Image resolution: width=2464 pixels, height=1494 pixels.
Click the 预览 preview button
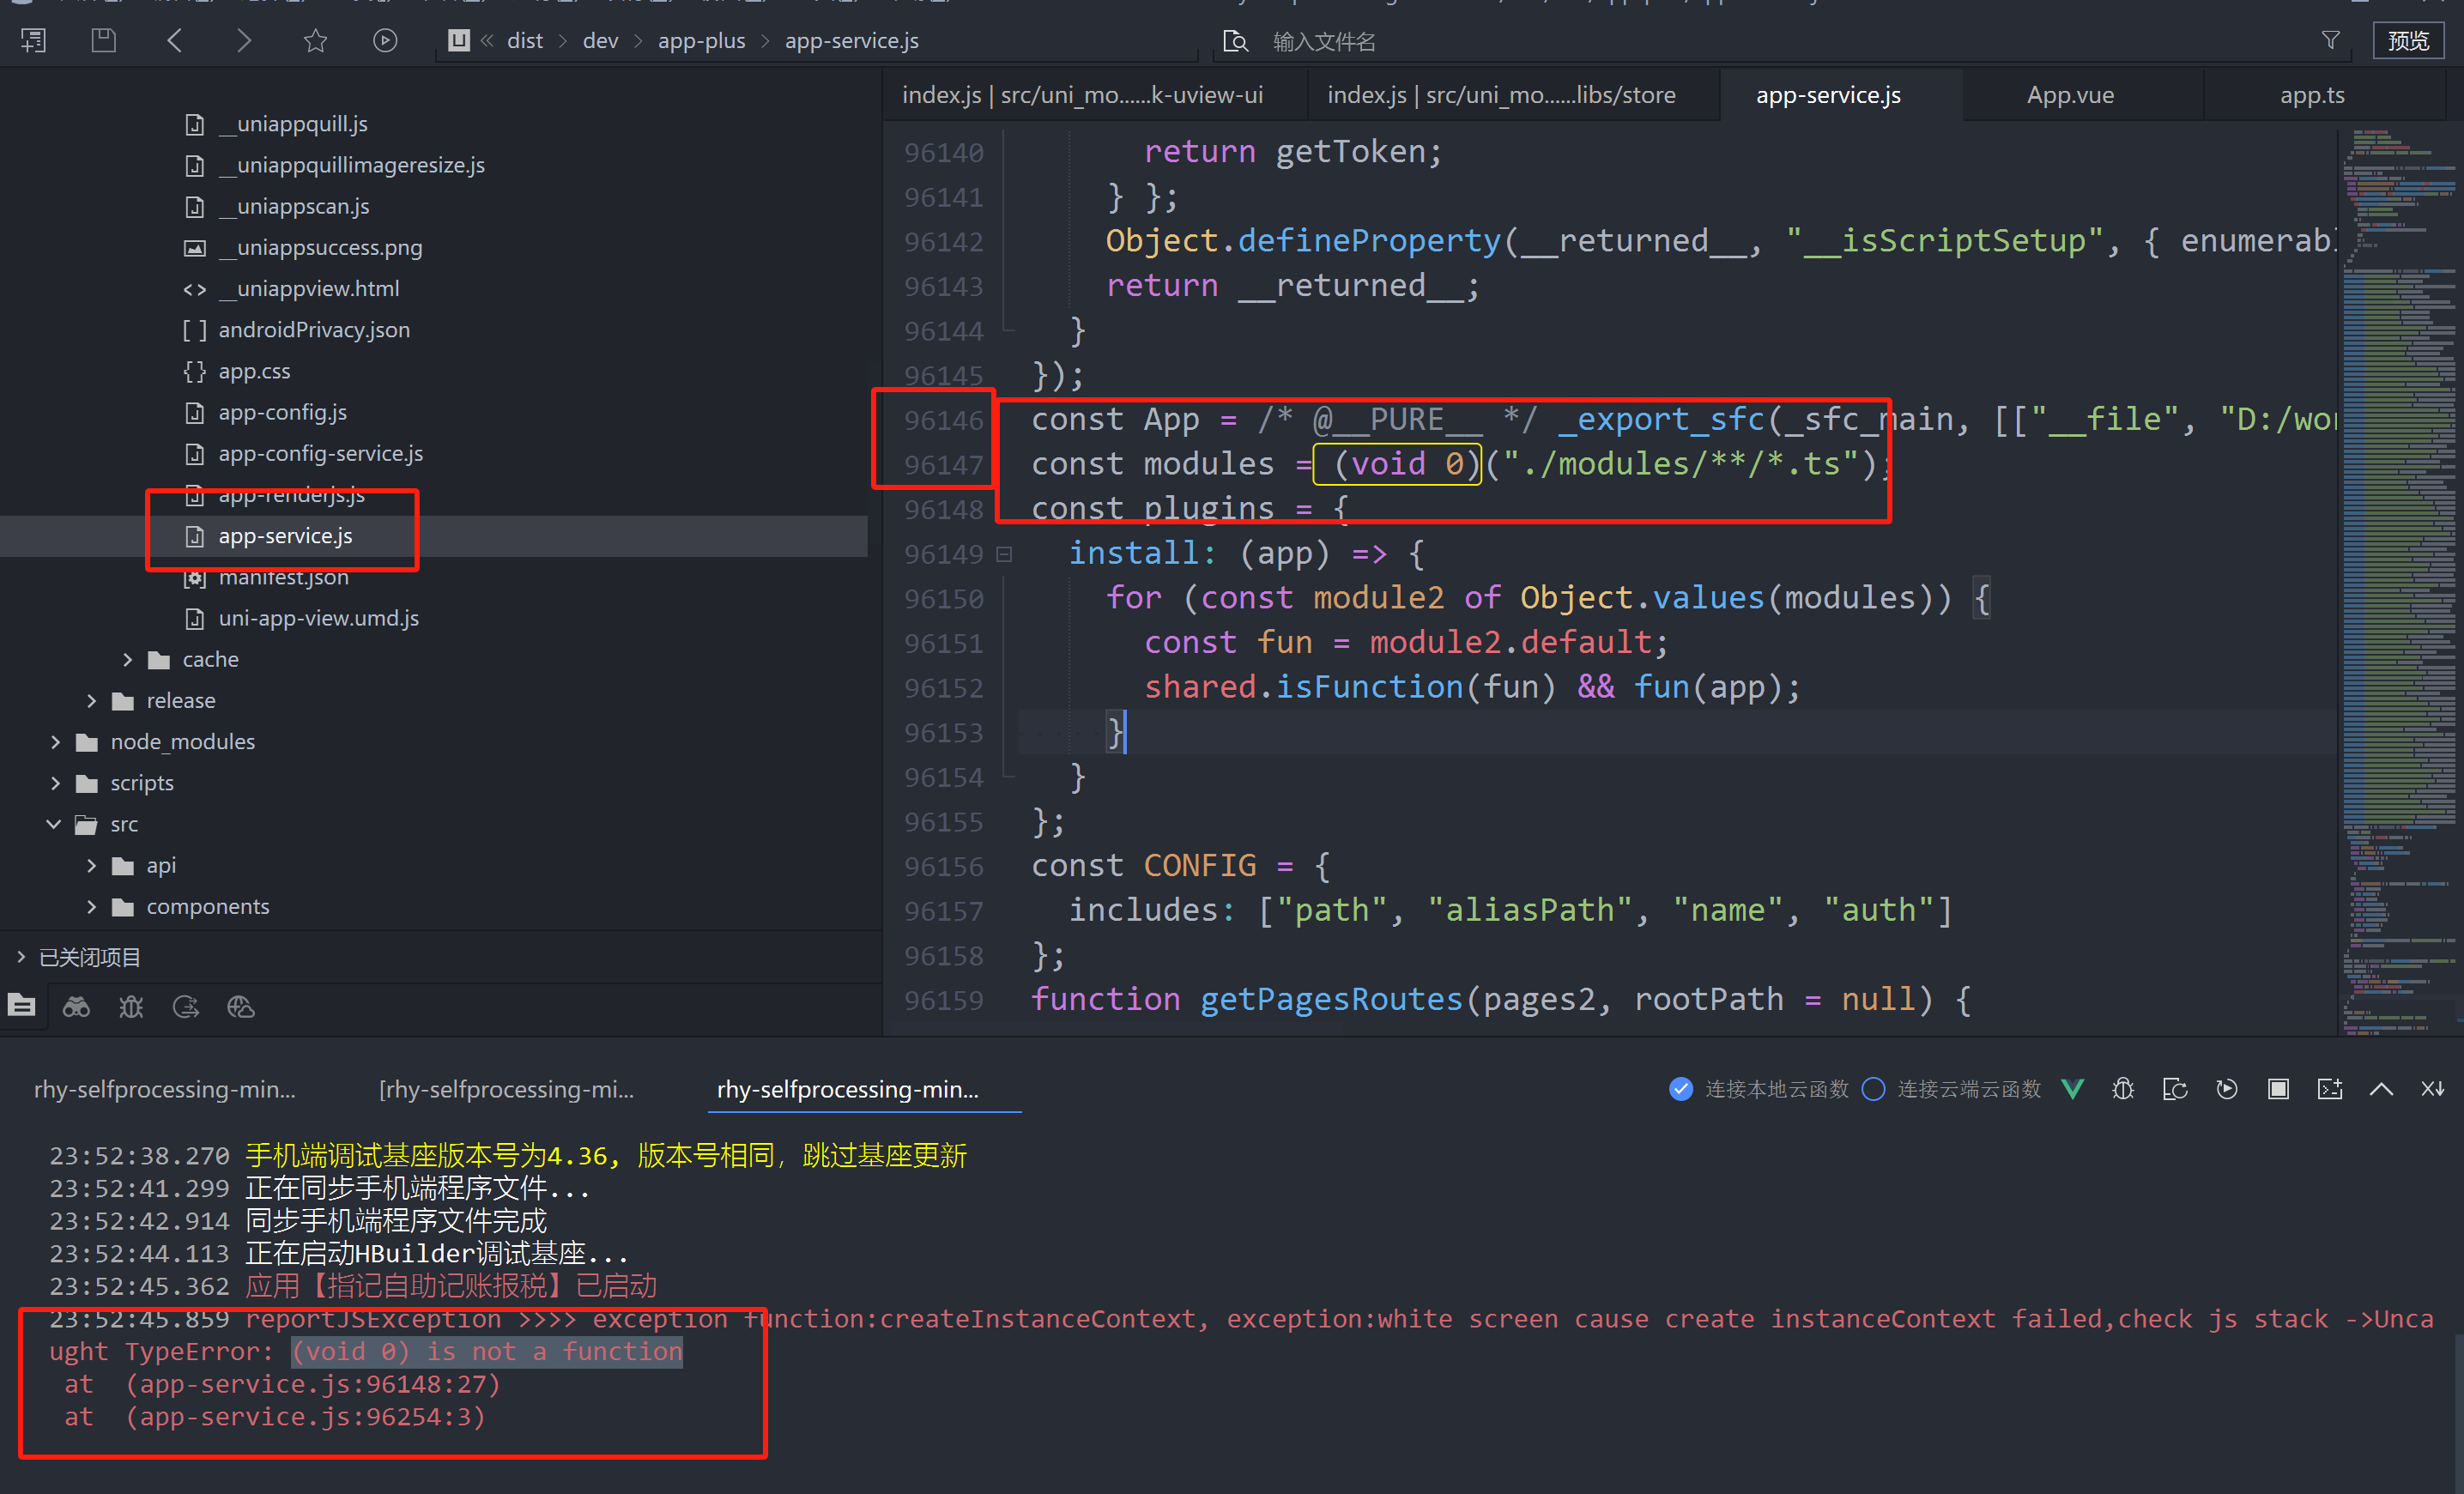[x=2408, y=41]
